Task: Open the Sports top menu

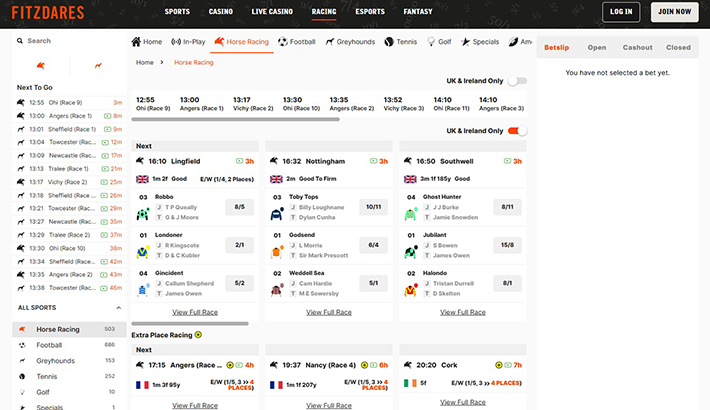Action: [x=177, y=12]
